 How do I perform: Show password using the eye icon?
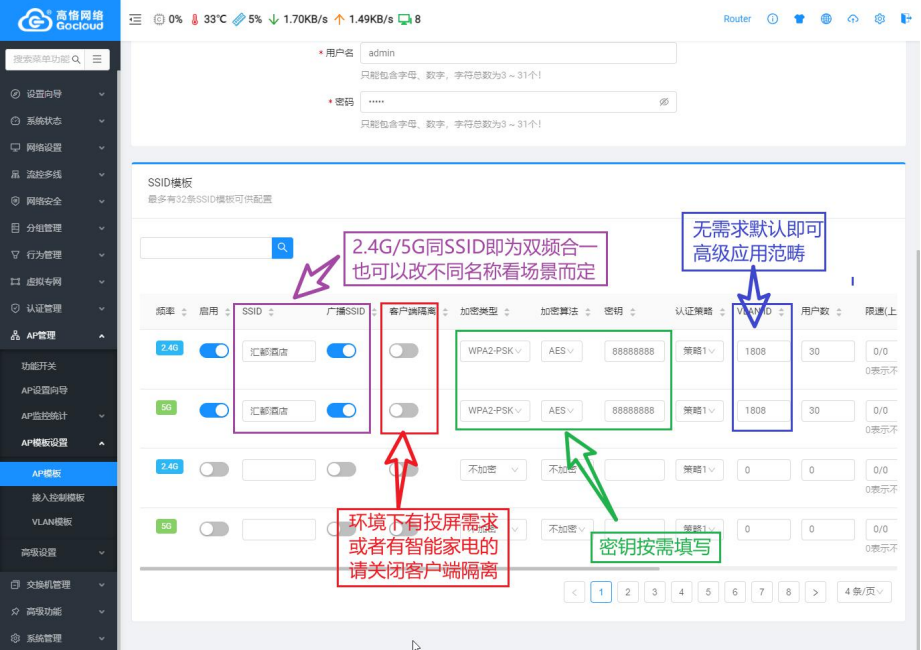tap(664, 102)
